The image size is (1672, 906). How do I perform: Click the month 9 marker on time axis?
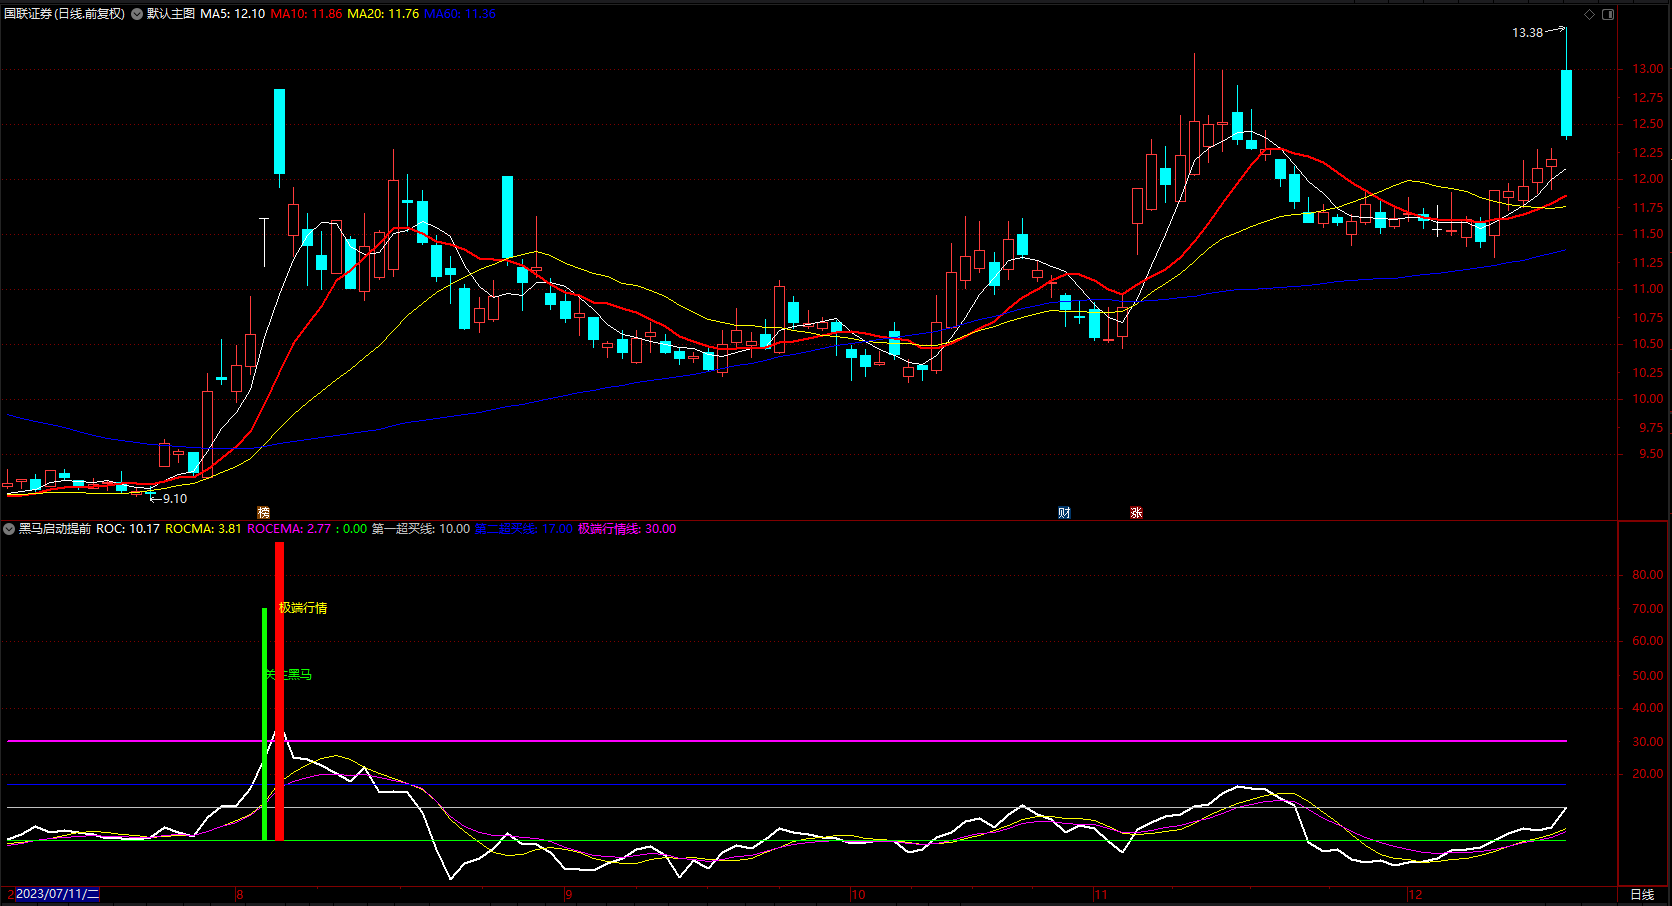568,894
